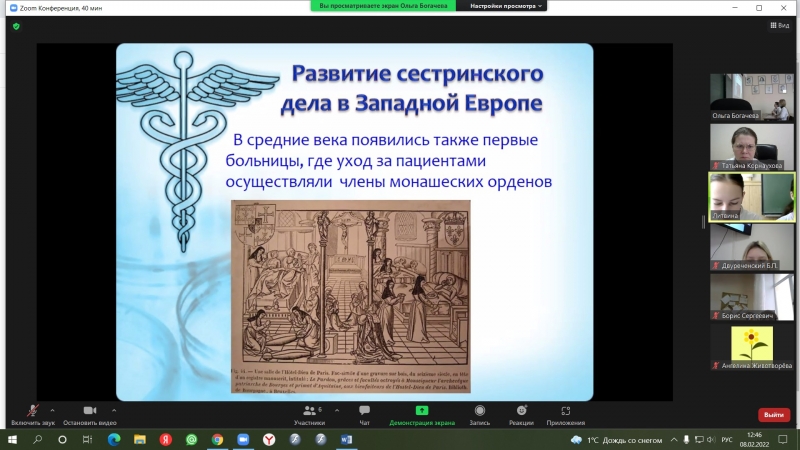Open Task View in taskbar
This screenshot has width=800, height=450.
(x=88, y=439)
